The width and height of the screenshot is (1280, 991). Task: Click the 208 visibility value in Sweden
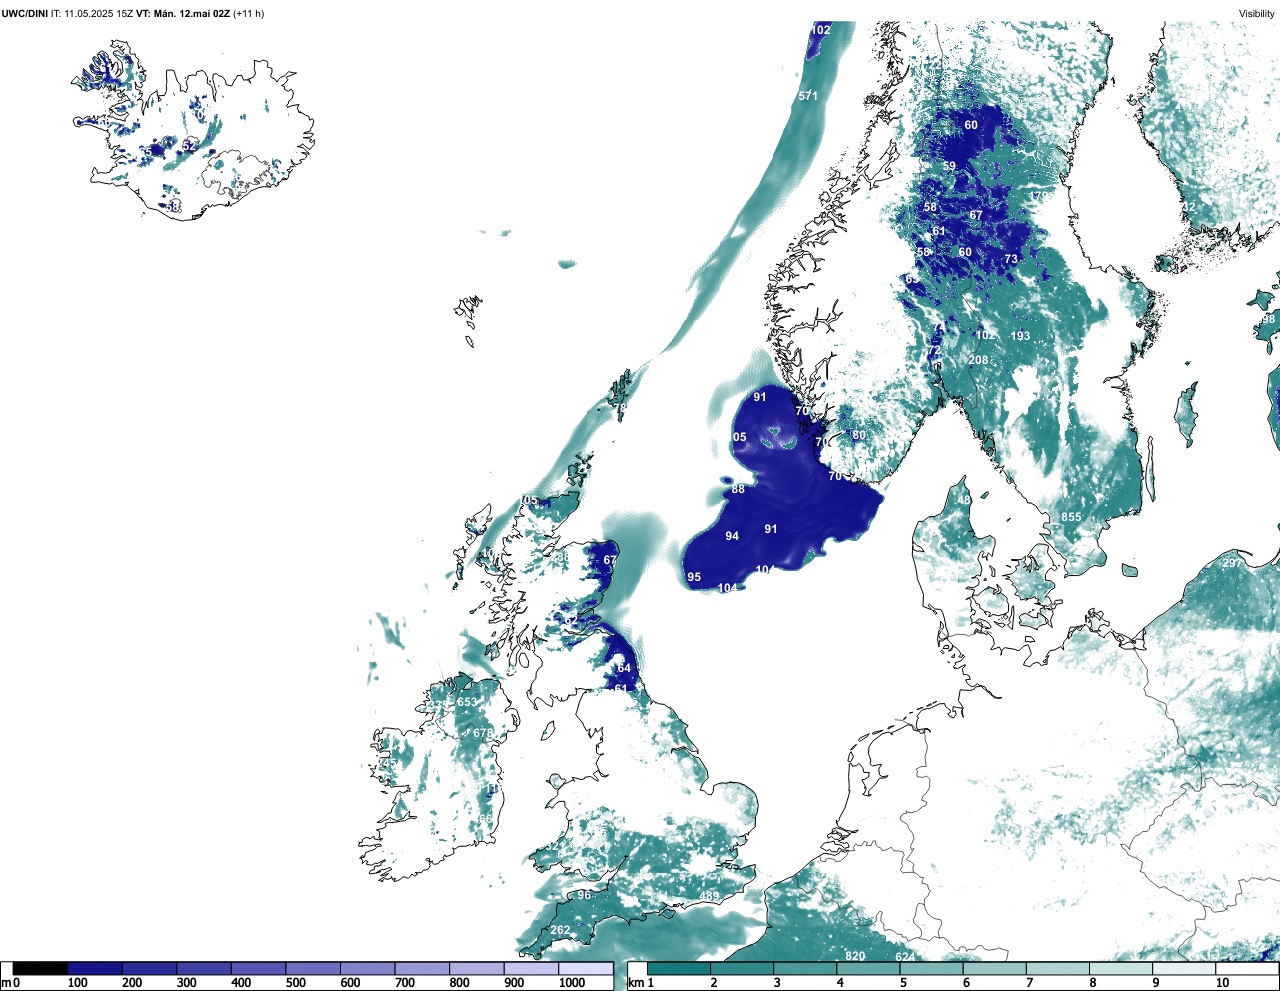pos(978,360)
